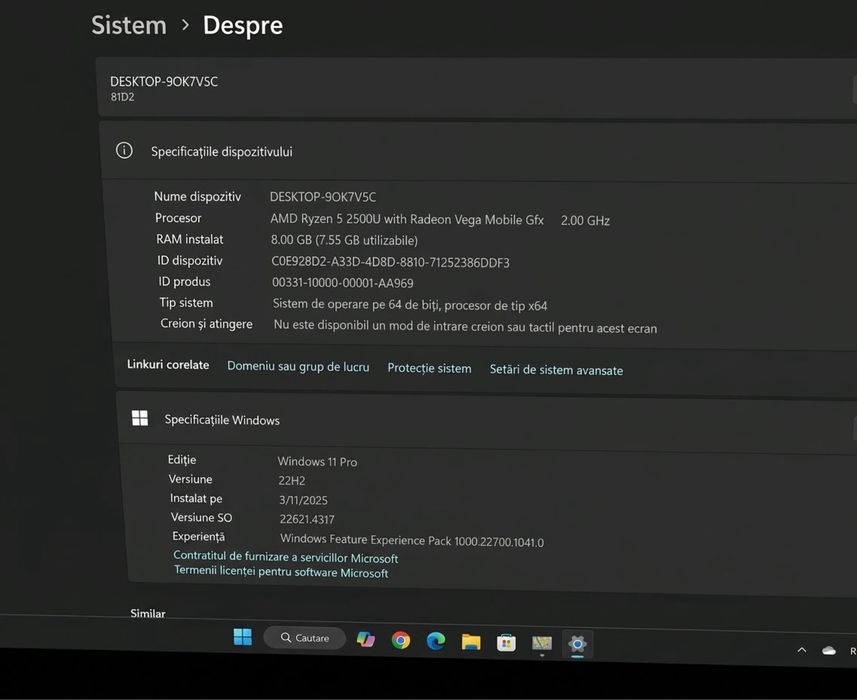Open Contractul de furnizare a serviciilor Microsoft
The image size is (857, 700).
click(x=285, y=557)
